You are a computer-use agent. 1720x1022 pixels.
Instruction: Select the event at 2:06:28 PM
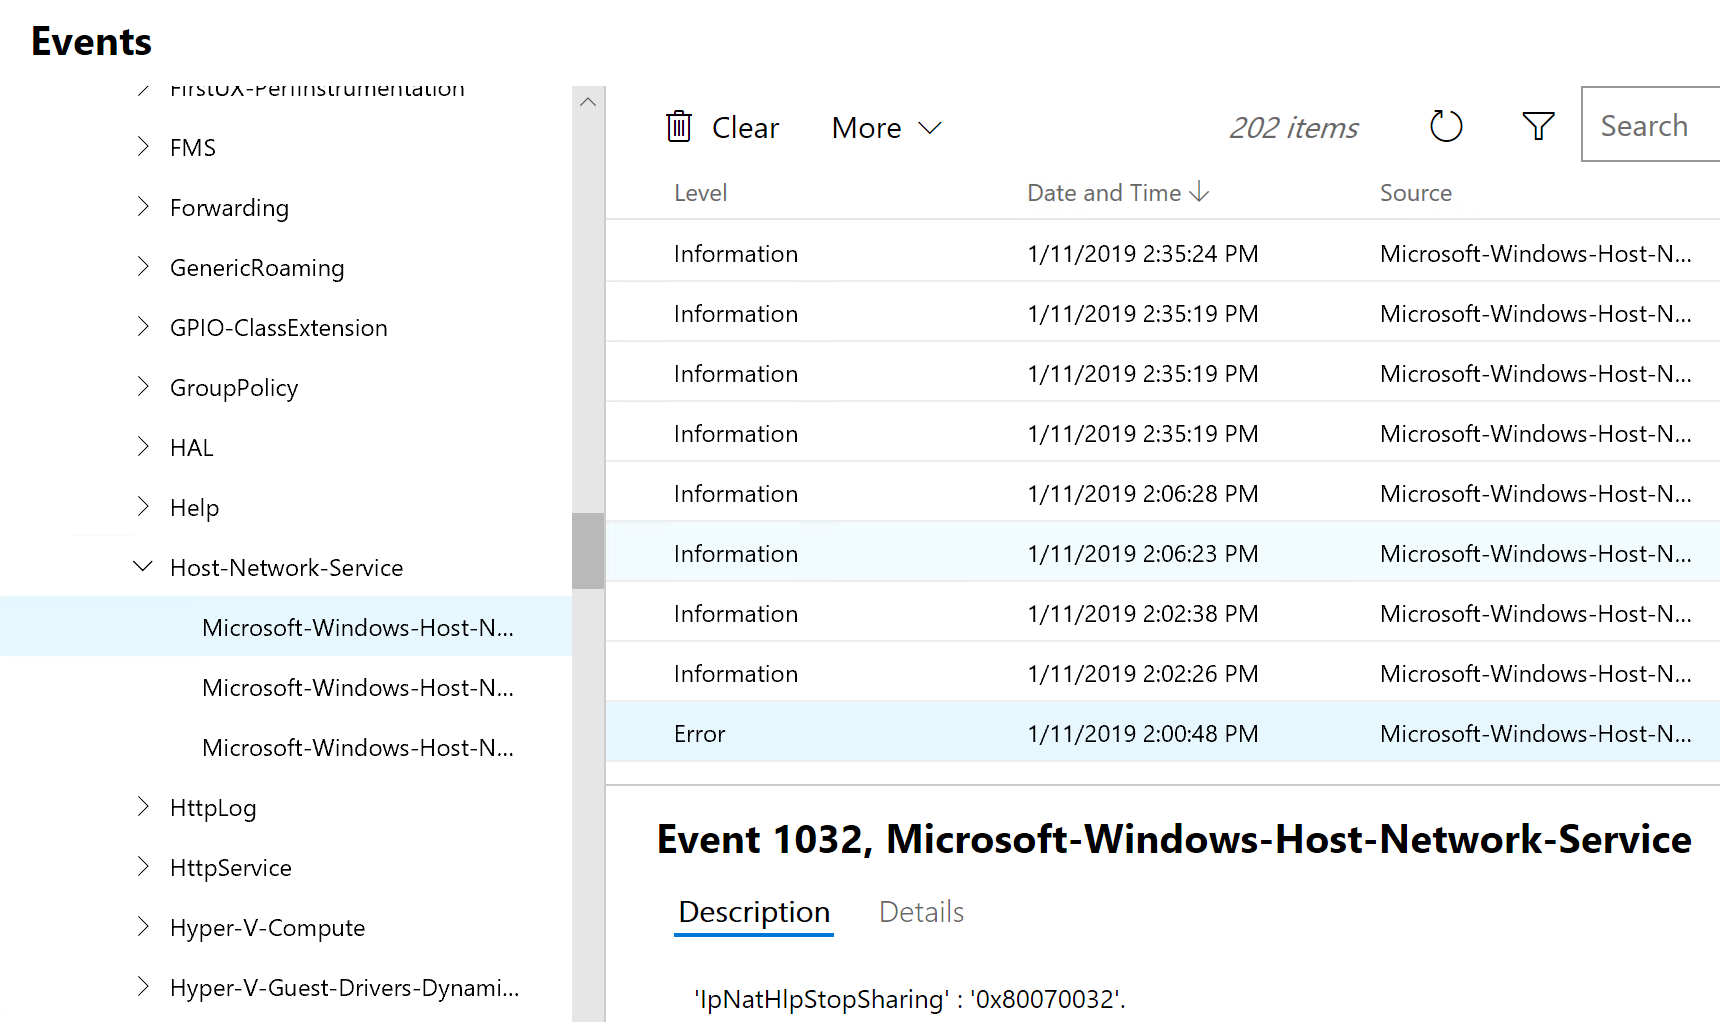(1163, 493)
